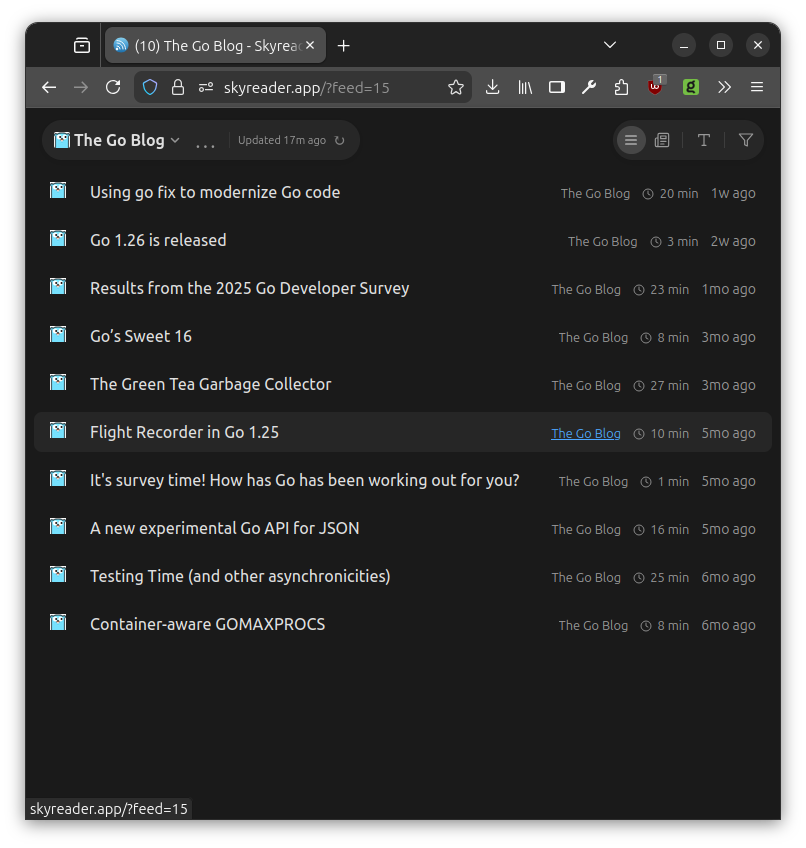Refresh the feed next to 'Updated 17m ago'
The height and width of the screenshot is (848, 806).
click(x=340, y=141)
